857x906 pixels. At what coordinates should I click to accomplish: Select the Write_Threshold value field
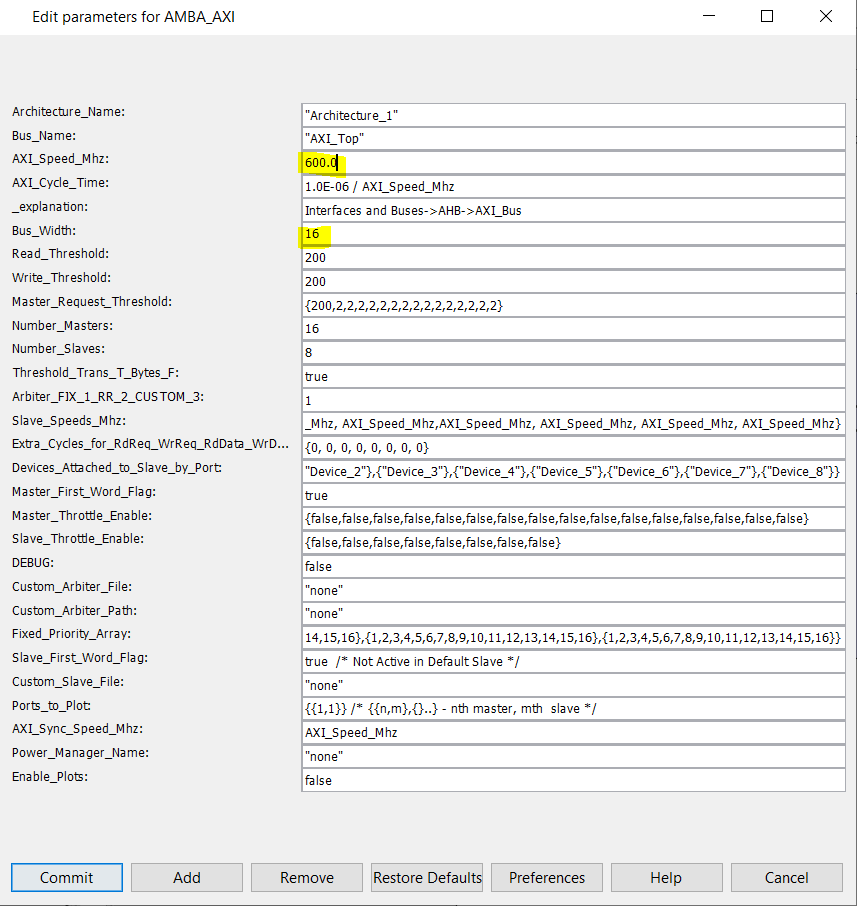[x=573, y=281]
